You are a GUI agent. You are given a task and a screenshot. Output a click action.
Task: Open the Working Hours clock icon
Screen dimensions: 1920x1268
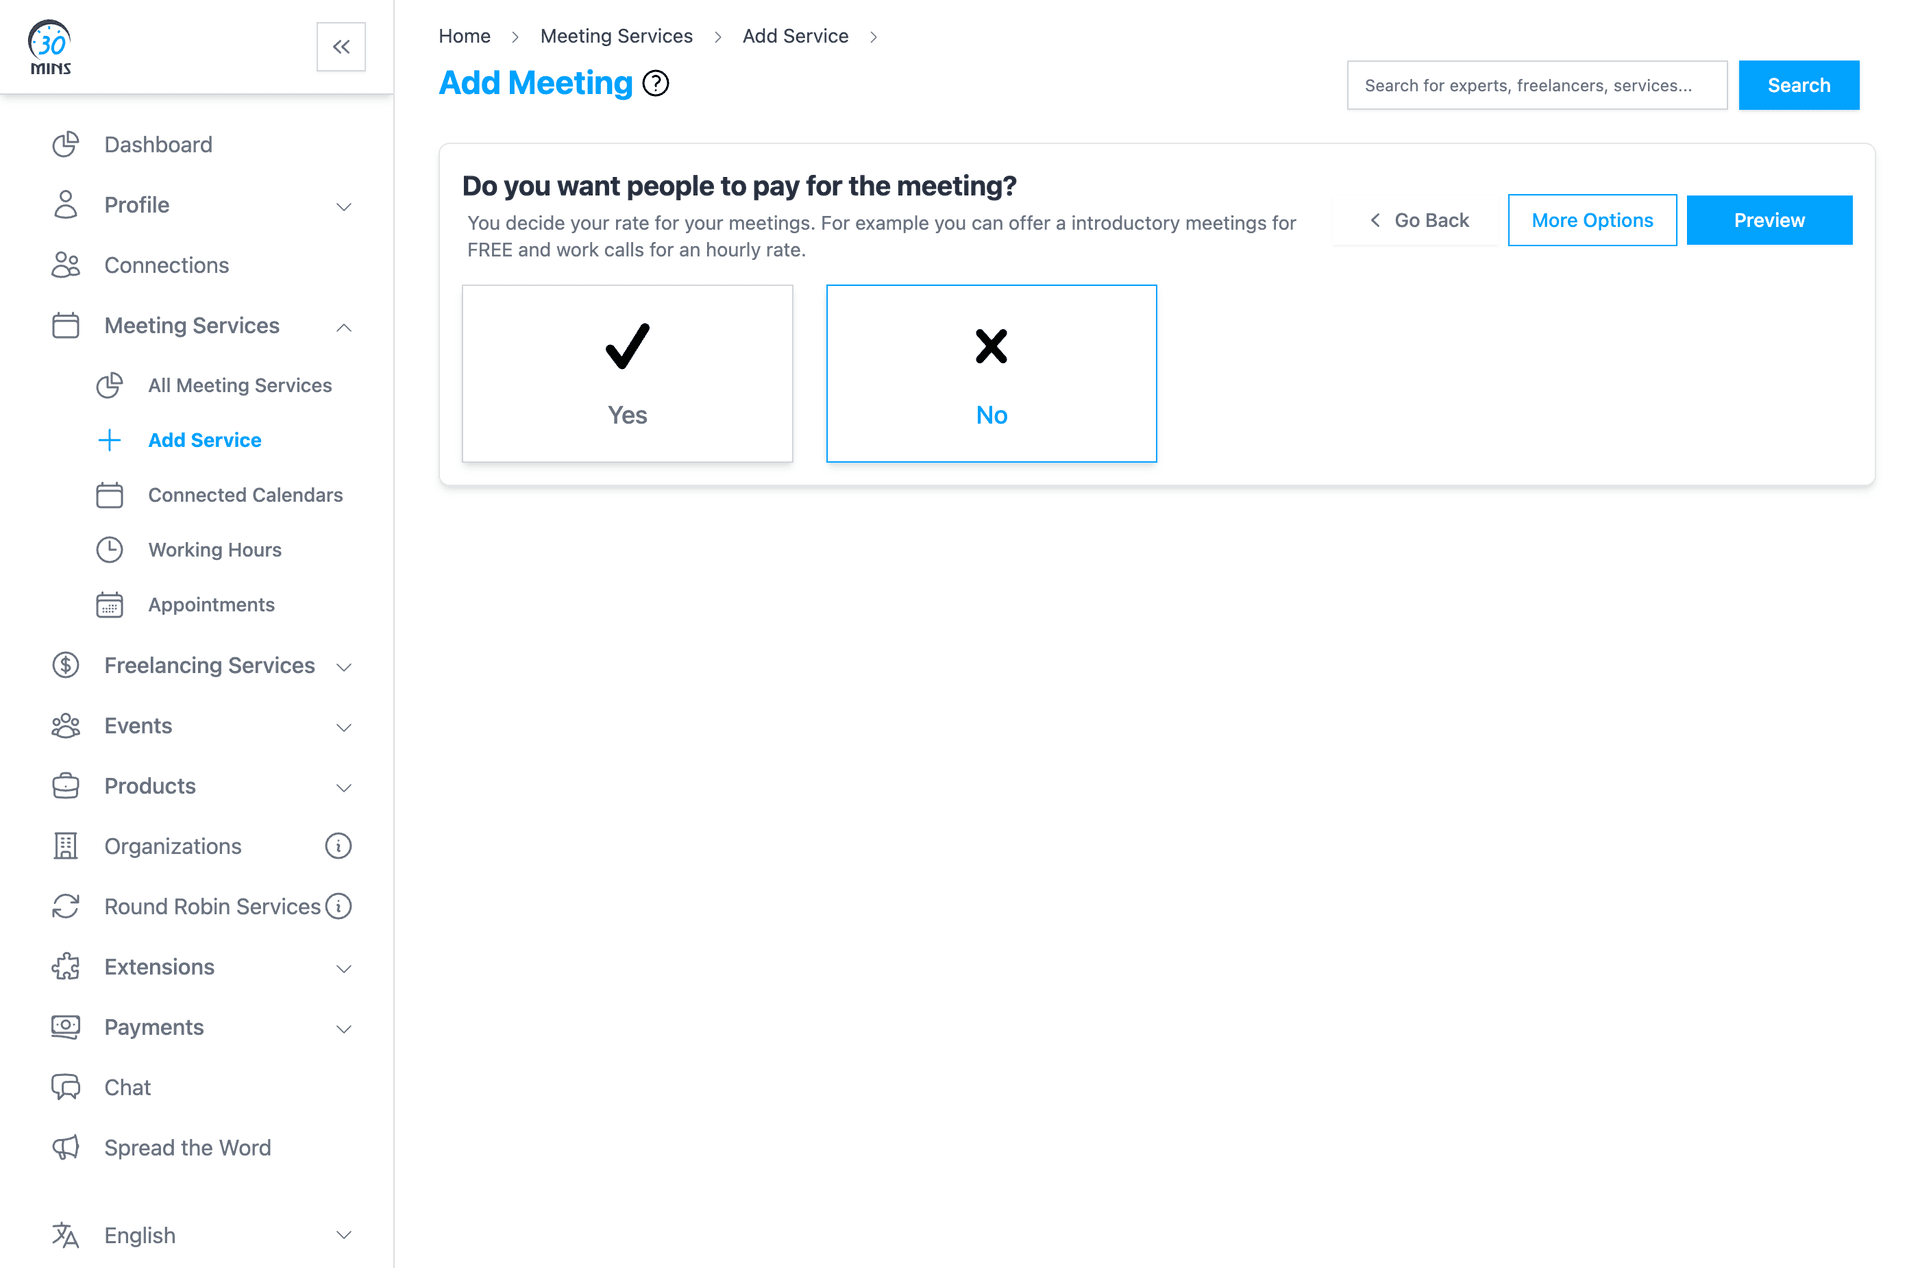(110, 549)
